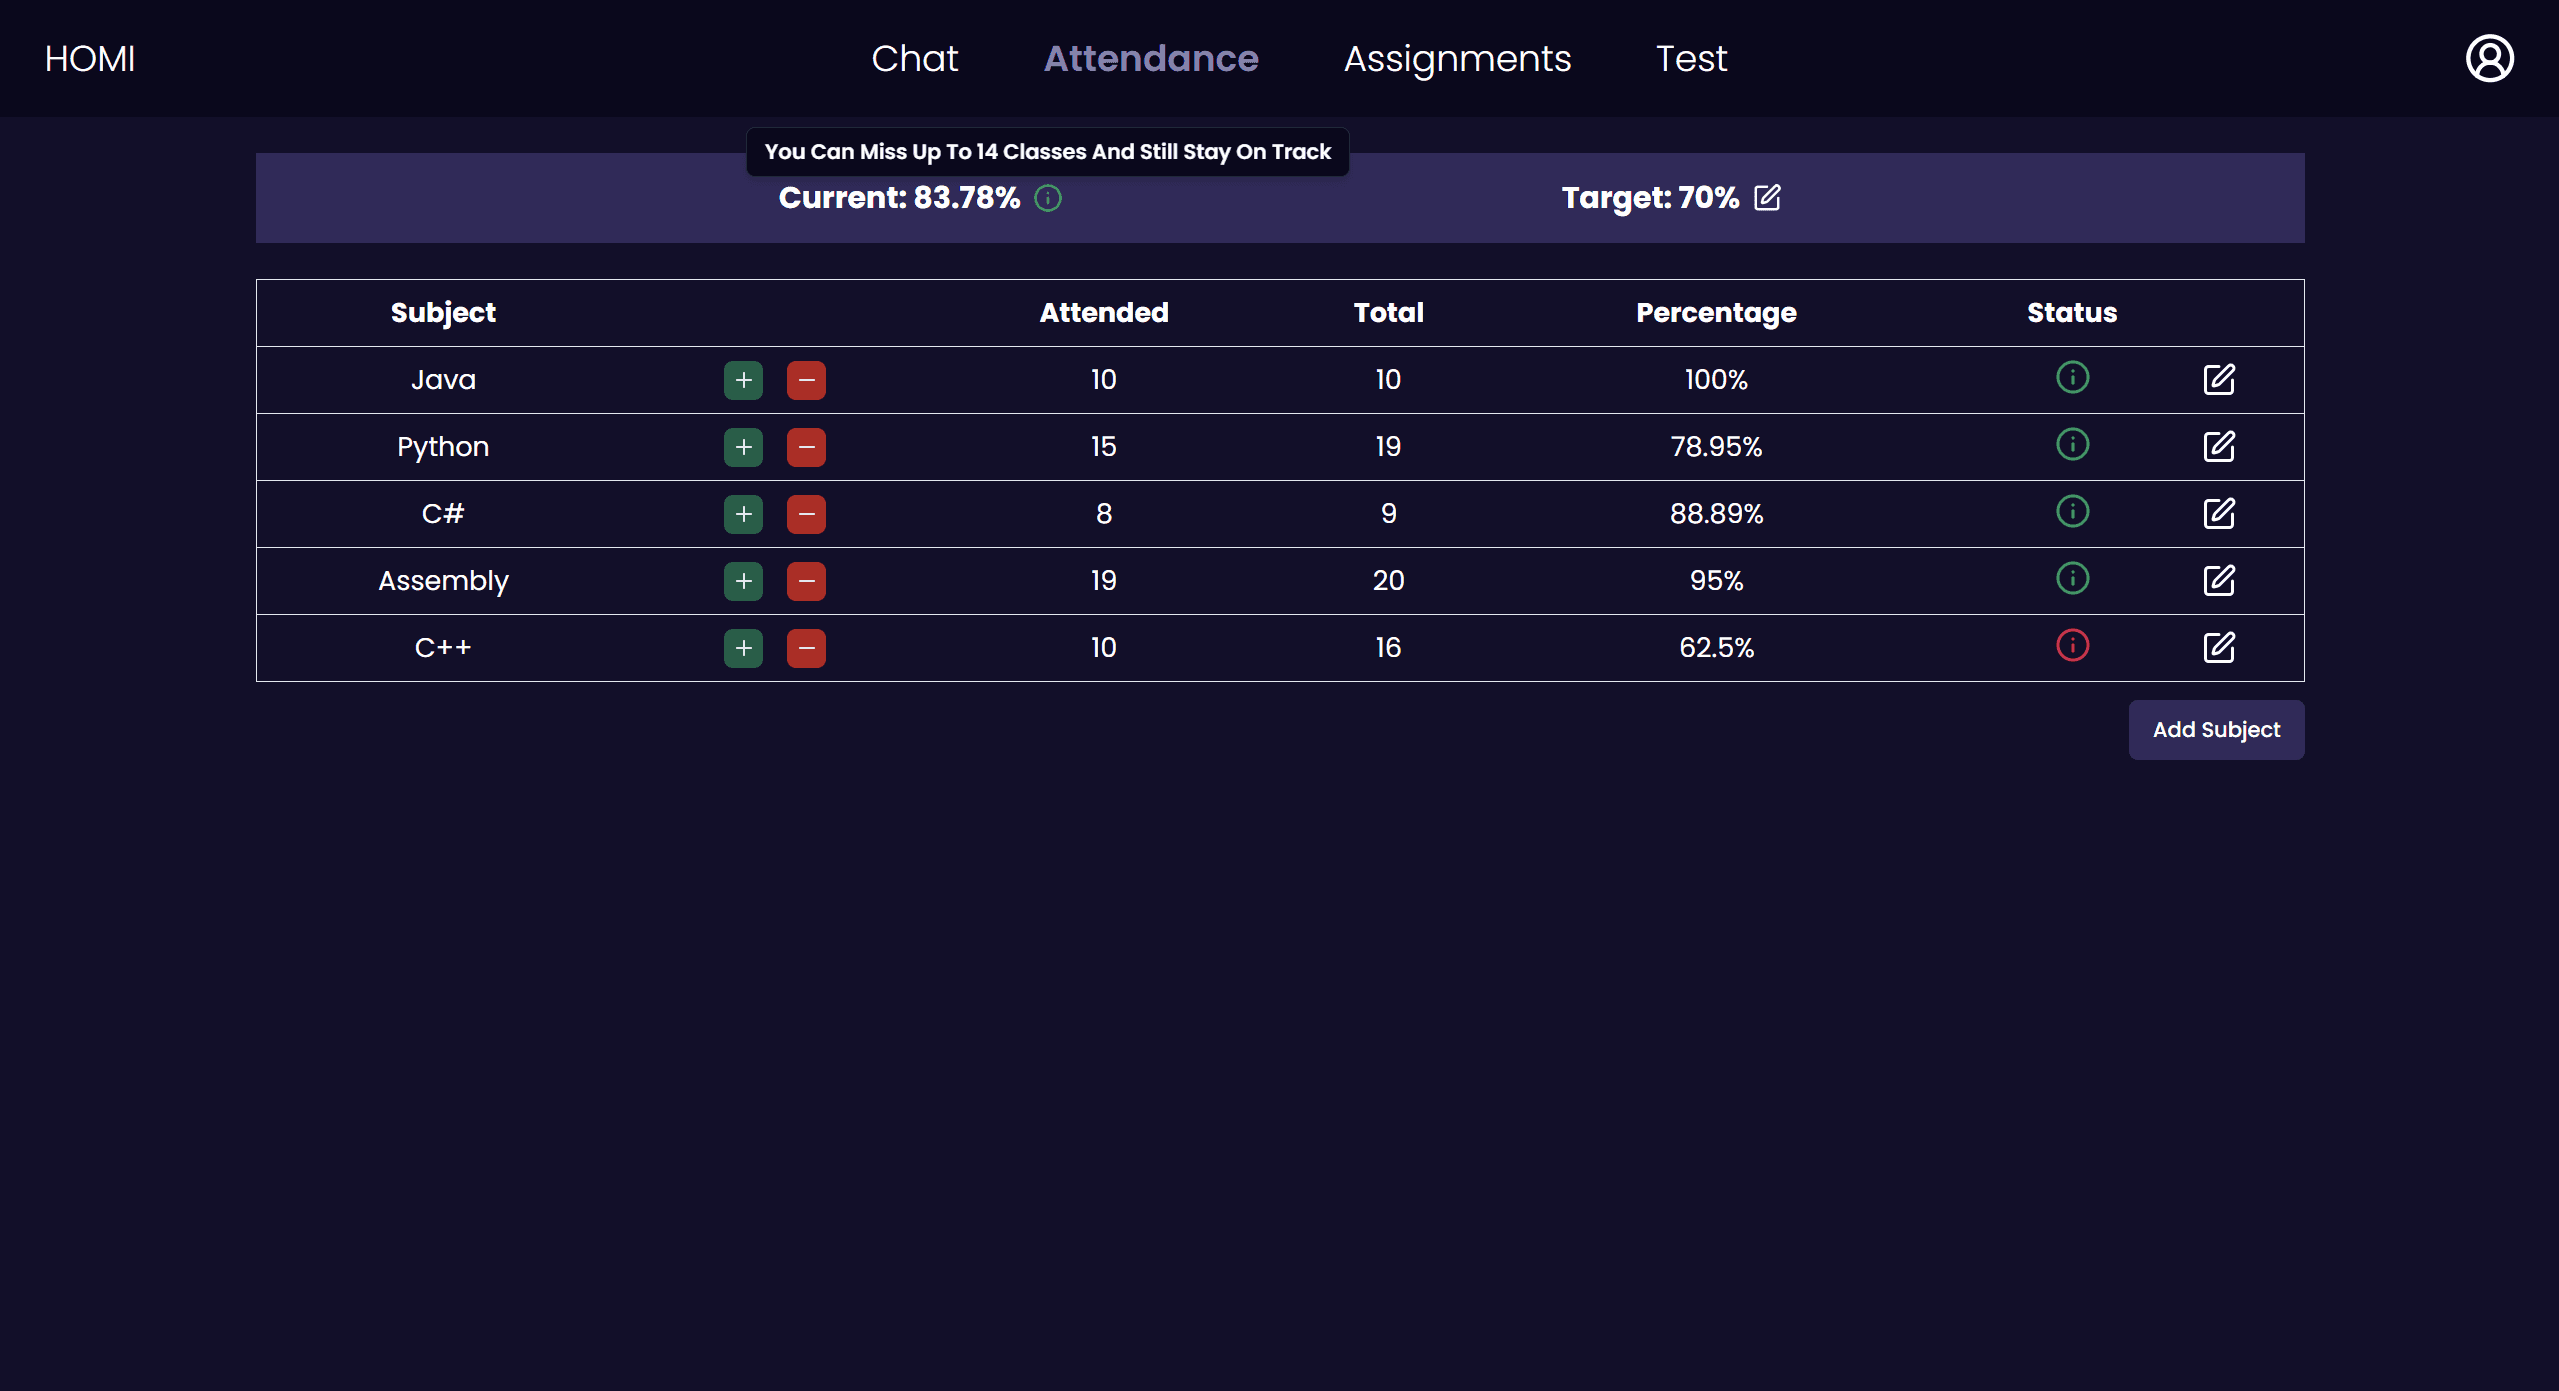Open the Attendance tab
This screenshot has width=2559, height=1391.
[x=1151, y=58]
